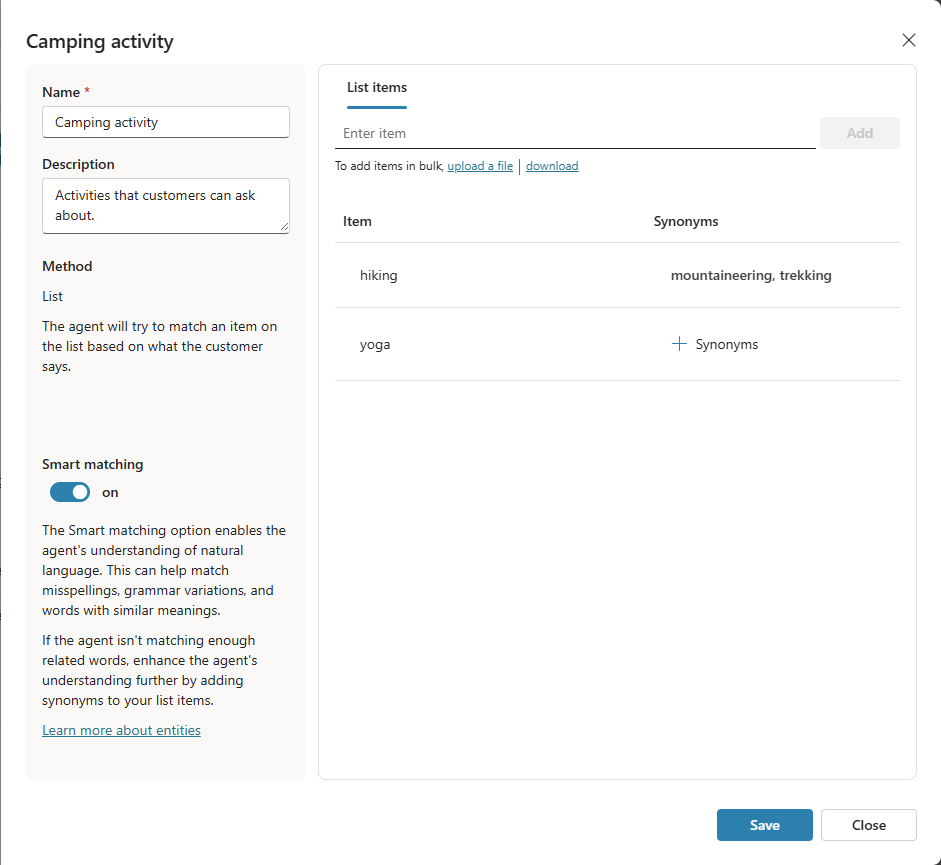
Task: Click the Item column header
Action: 357,221
